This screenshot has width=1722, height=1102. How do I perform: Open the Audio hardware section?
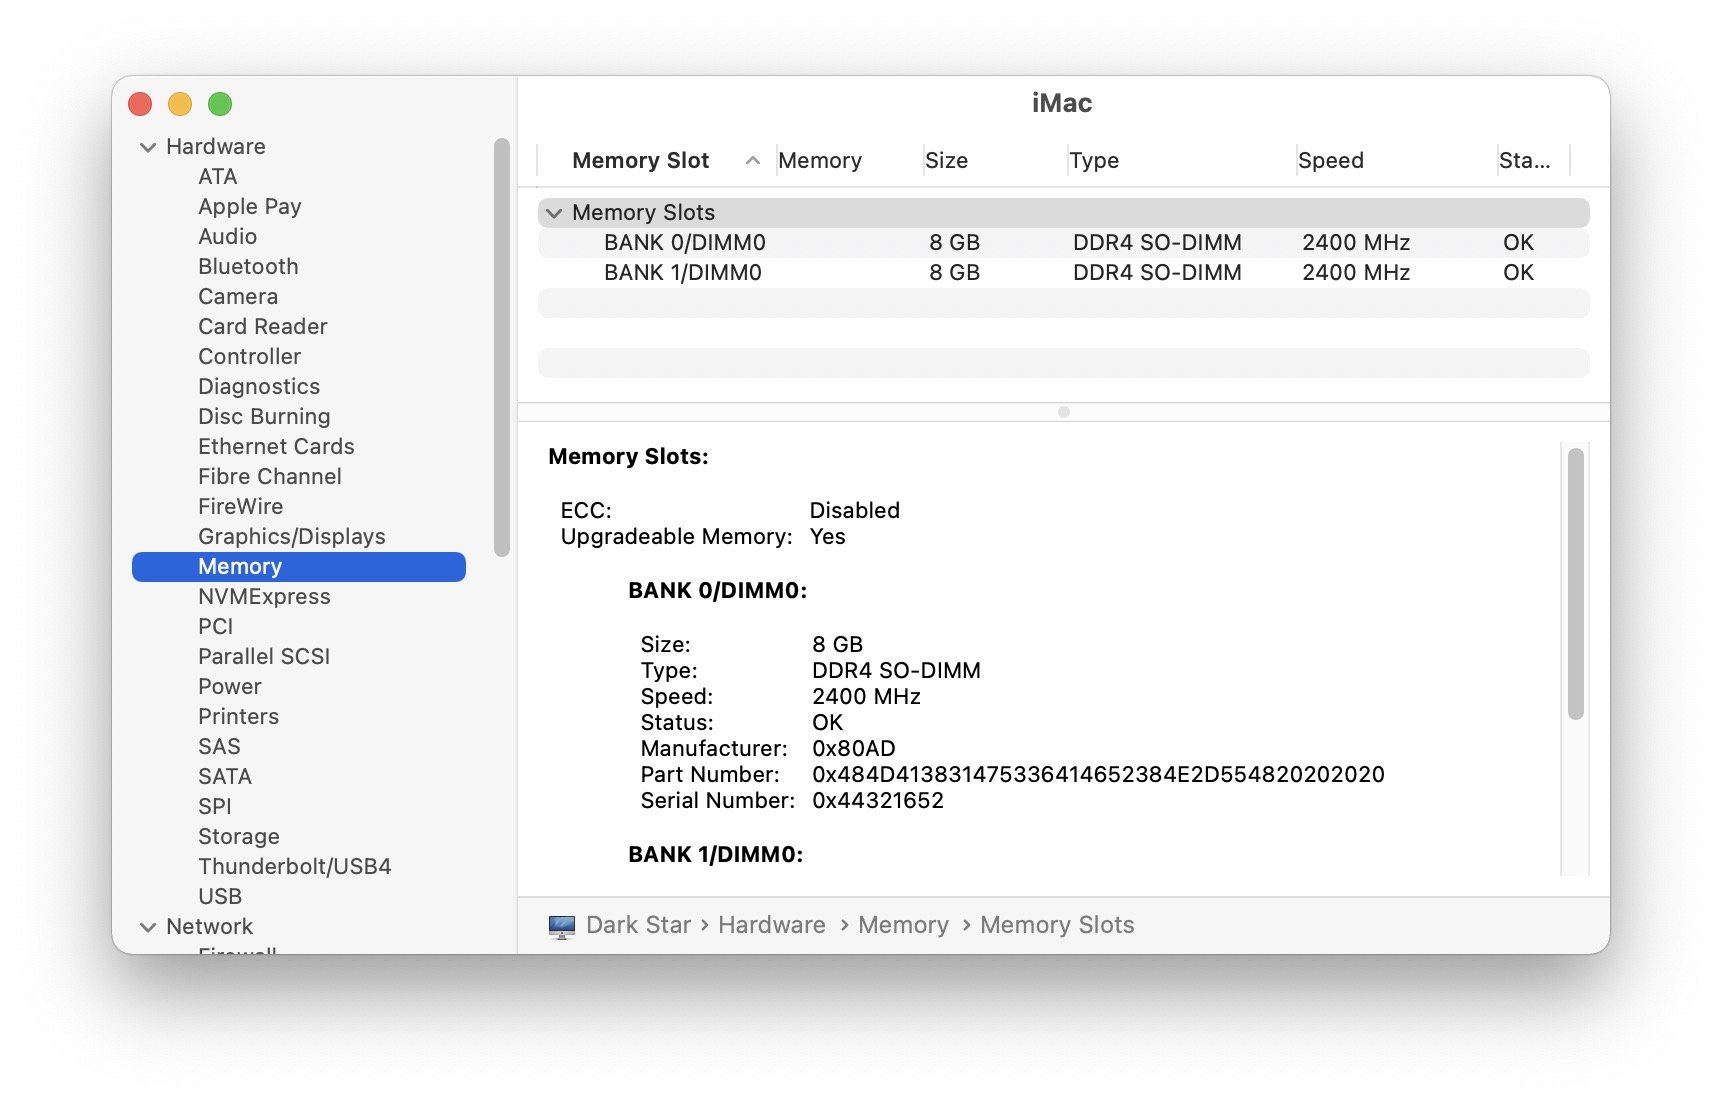click(x=228, y=237)
